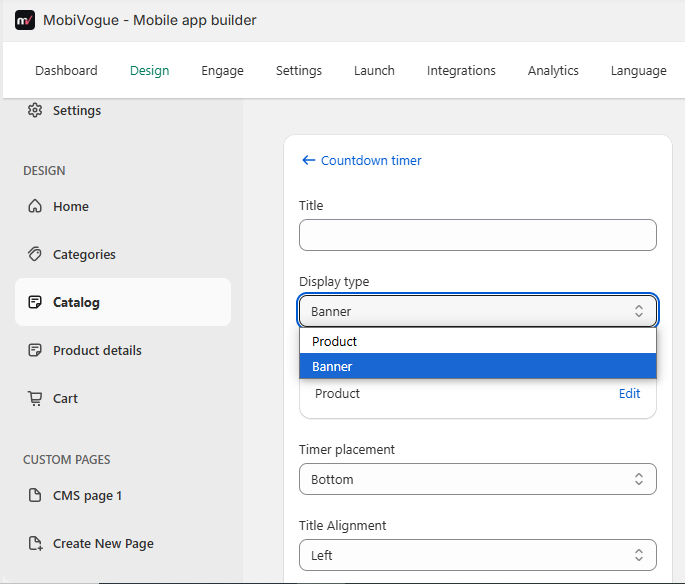Go to the Settings tab in top navigation
Image resolution: width=685 pixels, height=584 pixels.
299,70
